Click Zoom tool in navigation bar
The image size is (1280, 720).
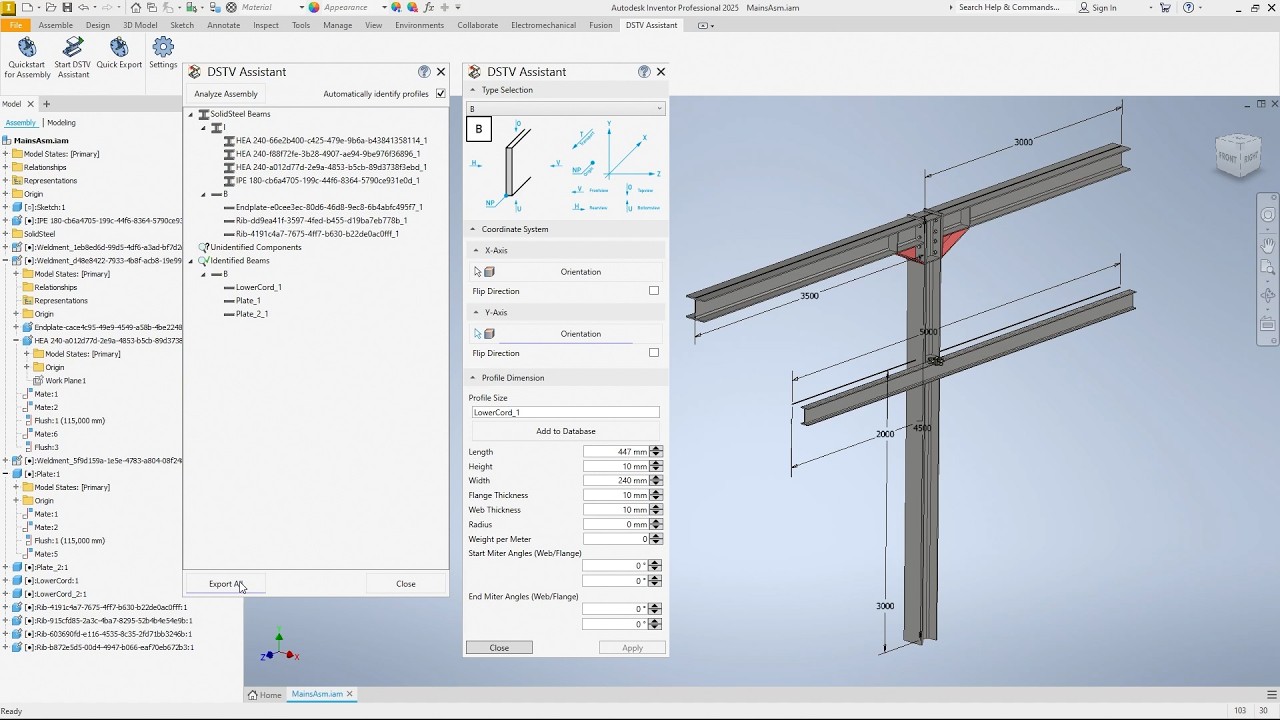(x=1268, y=267)
